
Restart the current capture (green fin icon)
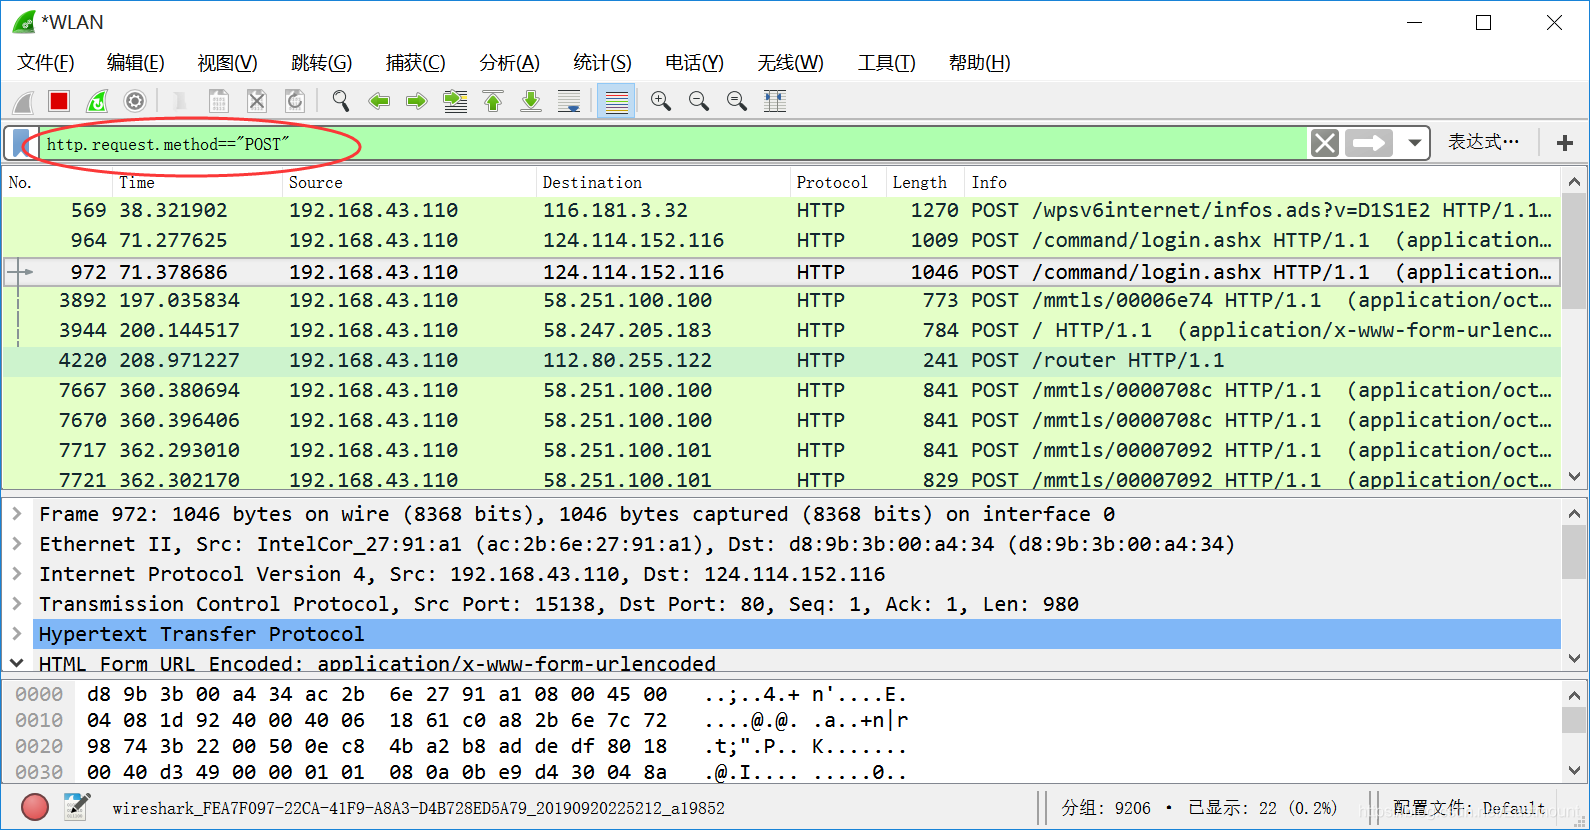point(97,101)
